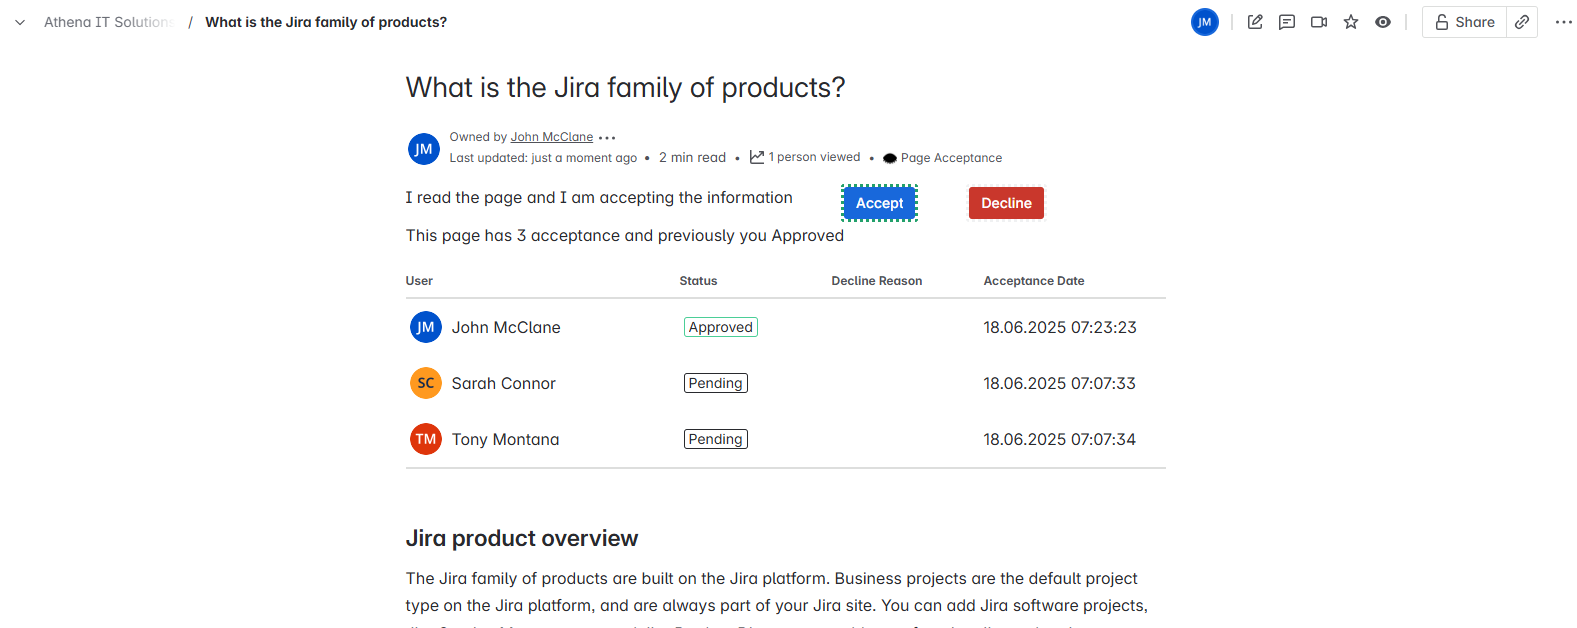Copy the page link icon
The height and width of the screenshot is (628, 1577).
(1522, 22)
